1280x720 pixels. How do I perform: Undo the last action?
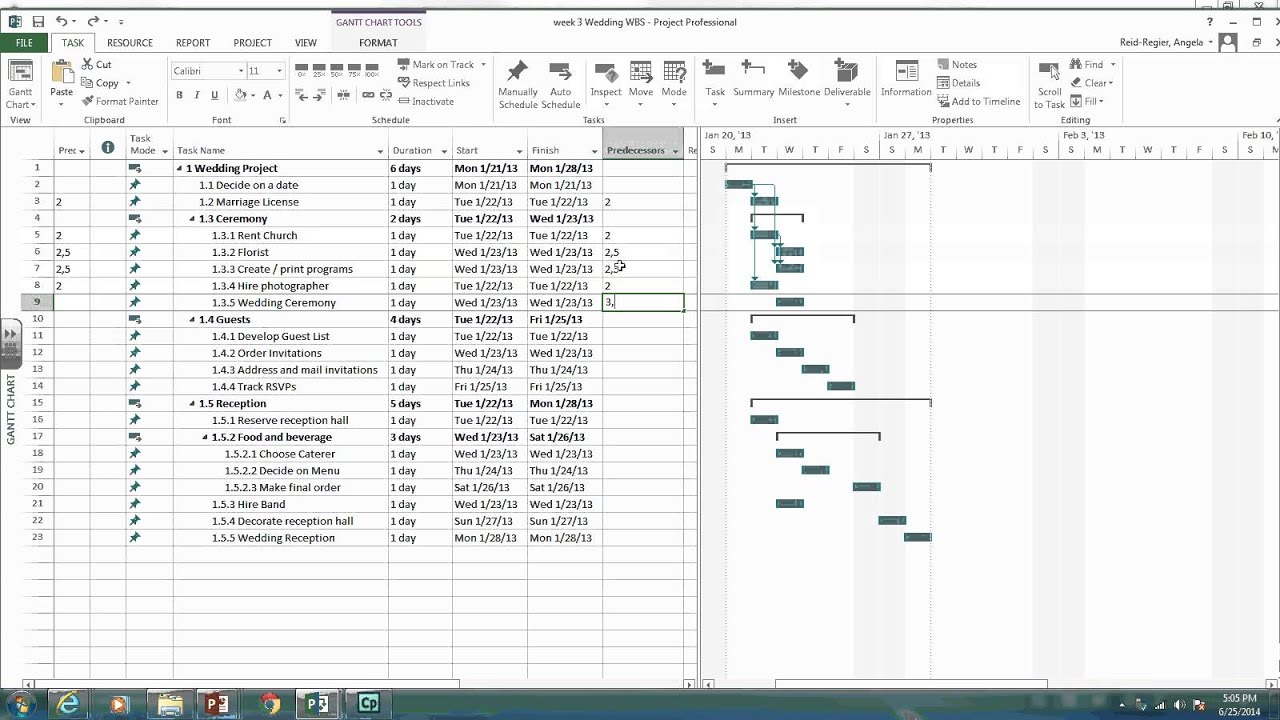62,21
